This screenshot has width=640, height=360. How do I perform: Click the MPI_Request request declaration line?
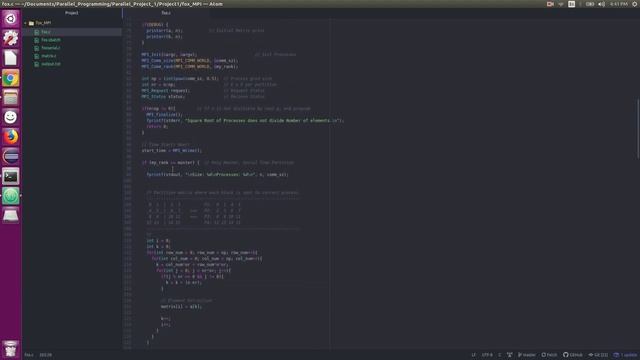[166, 91]
